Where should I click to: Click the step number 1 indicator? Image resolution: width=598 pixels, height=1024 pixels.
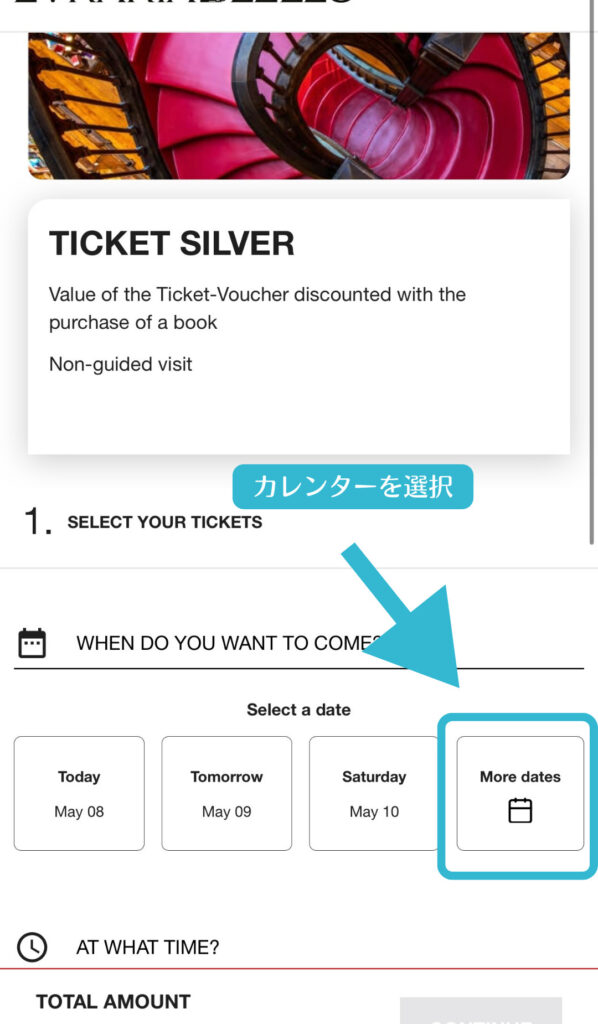pyautogui.click(x=37, y=522)
